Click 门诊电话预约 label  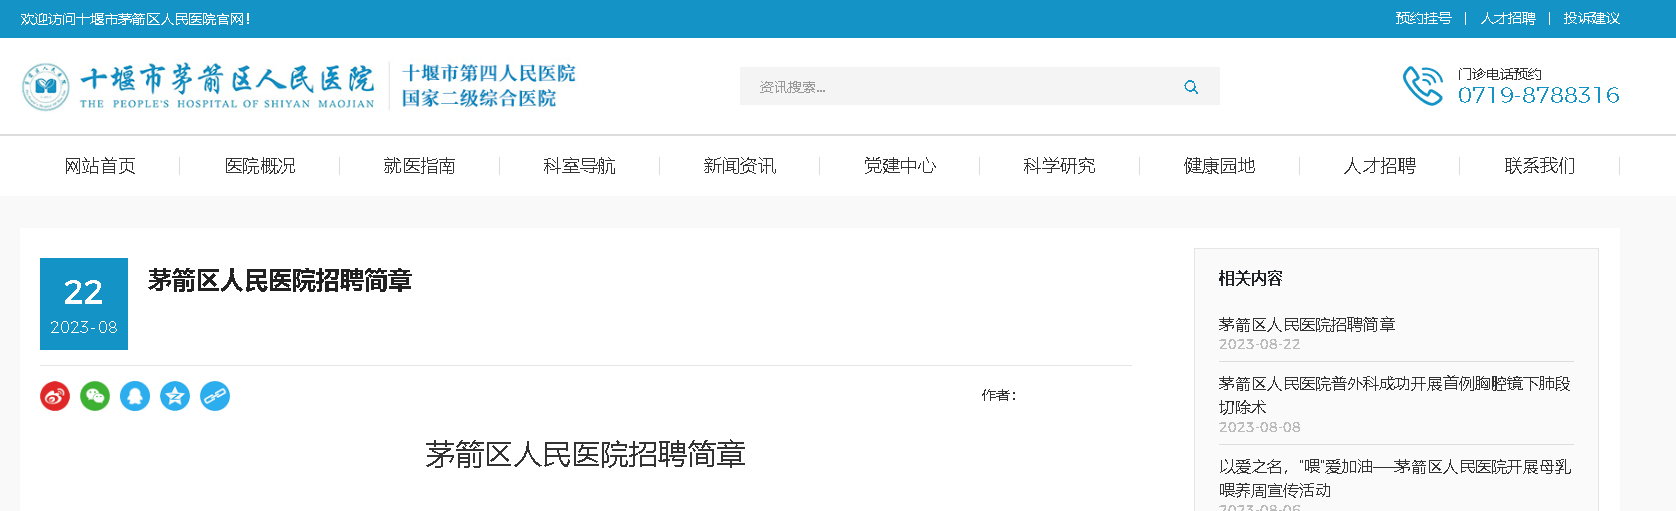click(1500, 74)
